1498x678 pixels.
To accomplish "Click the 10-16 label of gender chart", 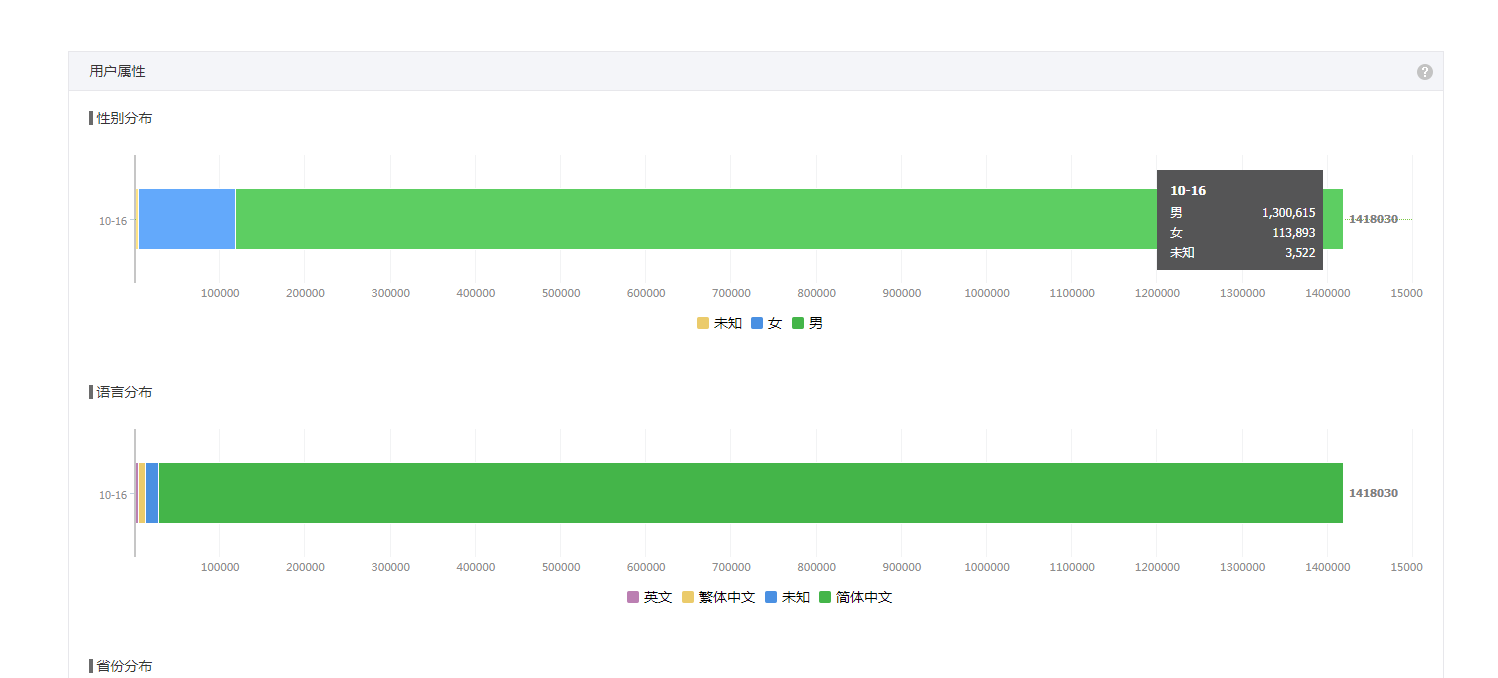I will (x=113, y=221).
